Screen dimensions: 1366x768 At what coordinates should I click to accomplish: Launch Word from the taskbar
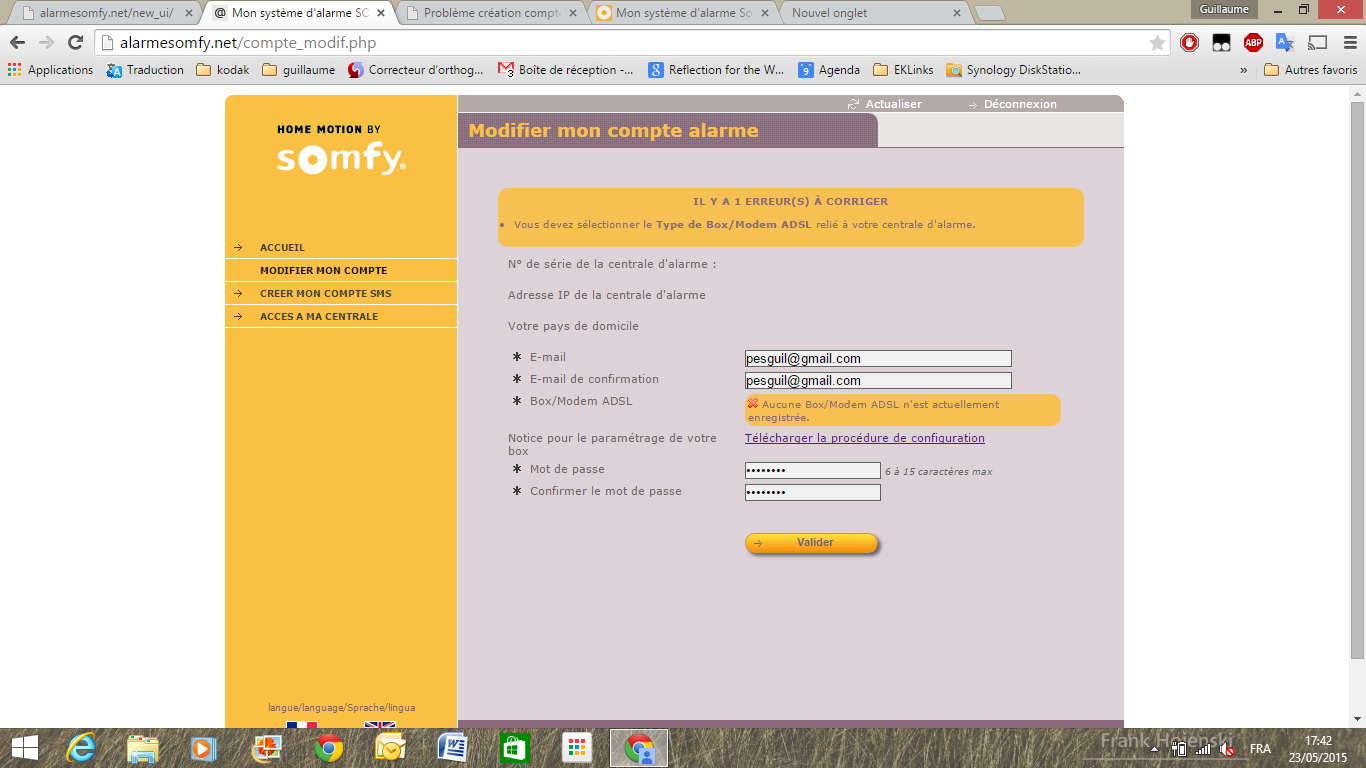tap(453, 748)
